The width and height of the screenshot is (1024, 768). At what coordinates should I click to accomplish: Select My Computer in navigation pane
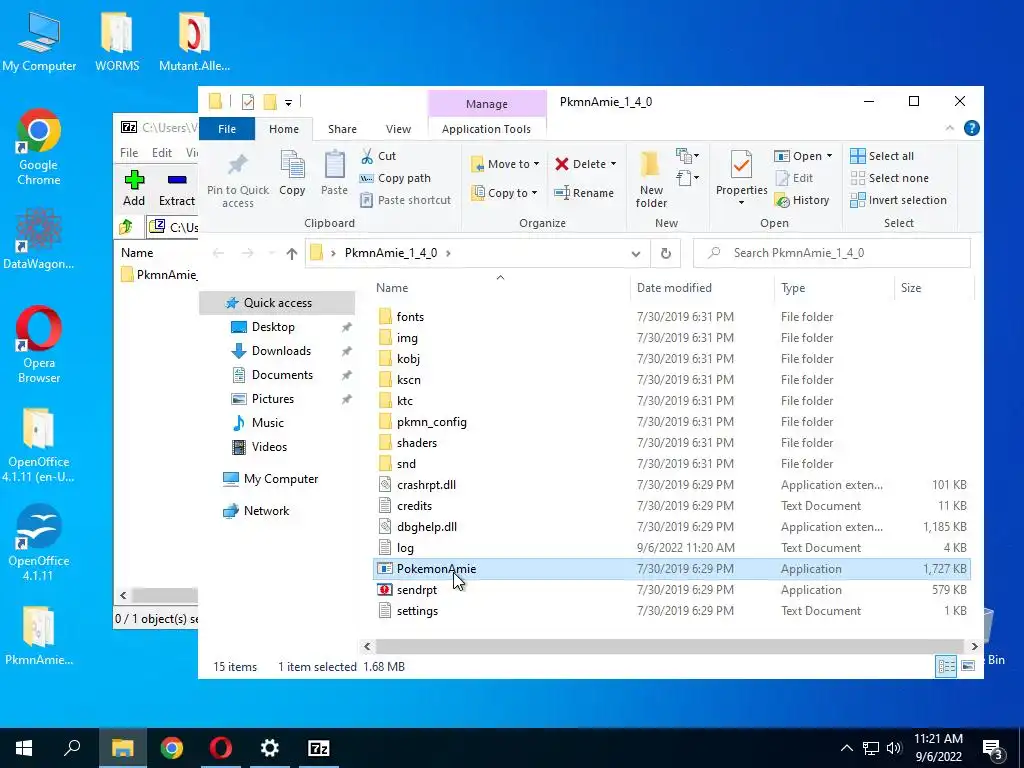[x=281, y=479]
